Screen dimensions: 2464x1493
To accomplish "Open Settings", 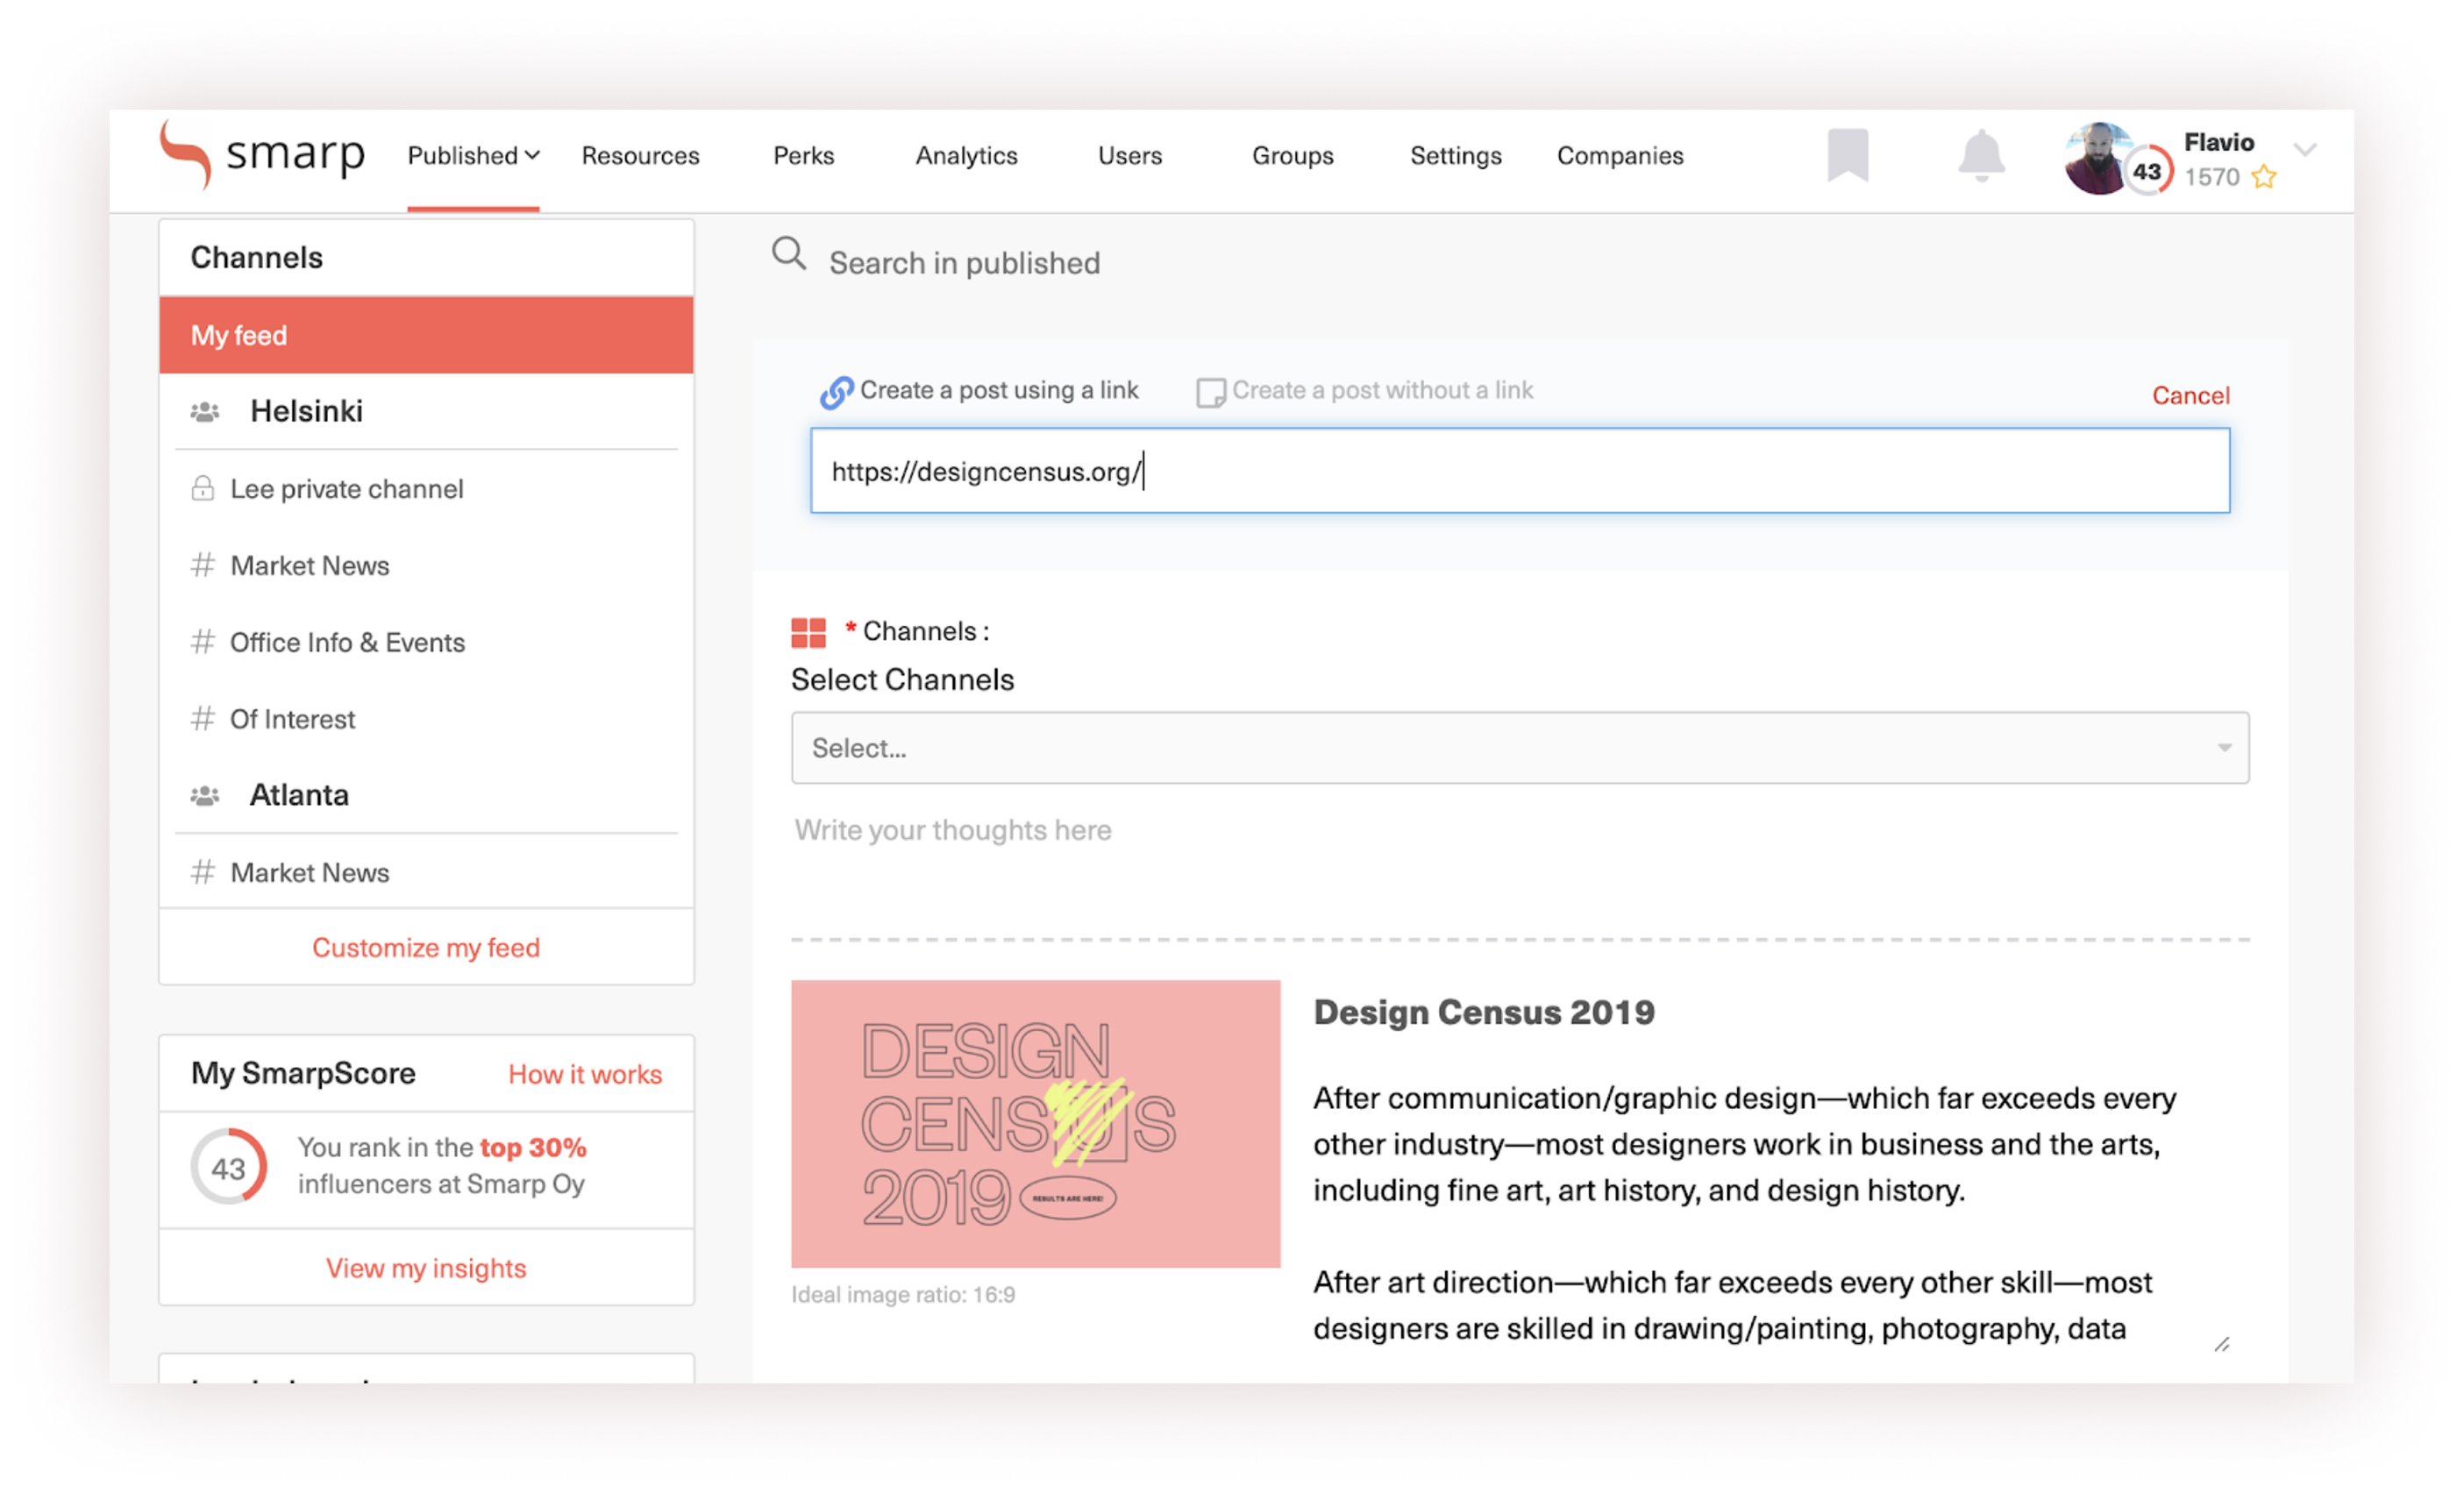I will point(1456,156).
